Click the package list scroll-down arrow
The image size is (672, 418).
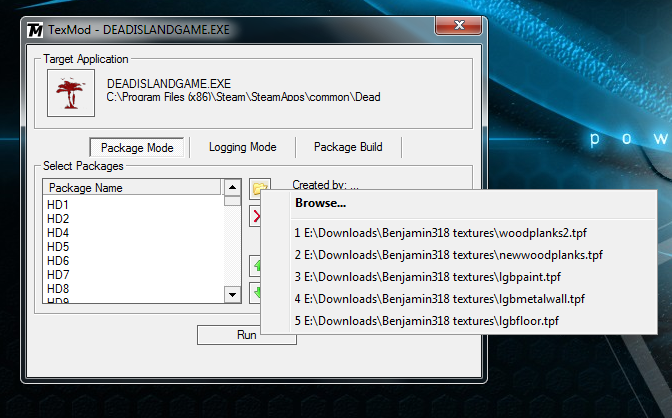(x=232, y=295)
